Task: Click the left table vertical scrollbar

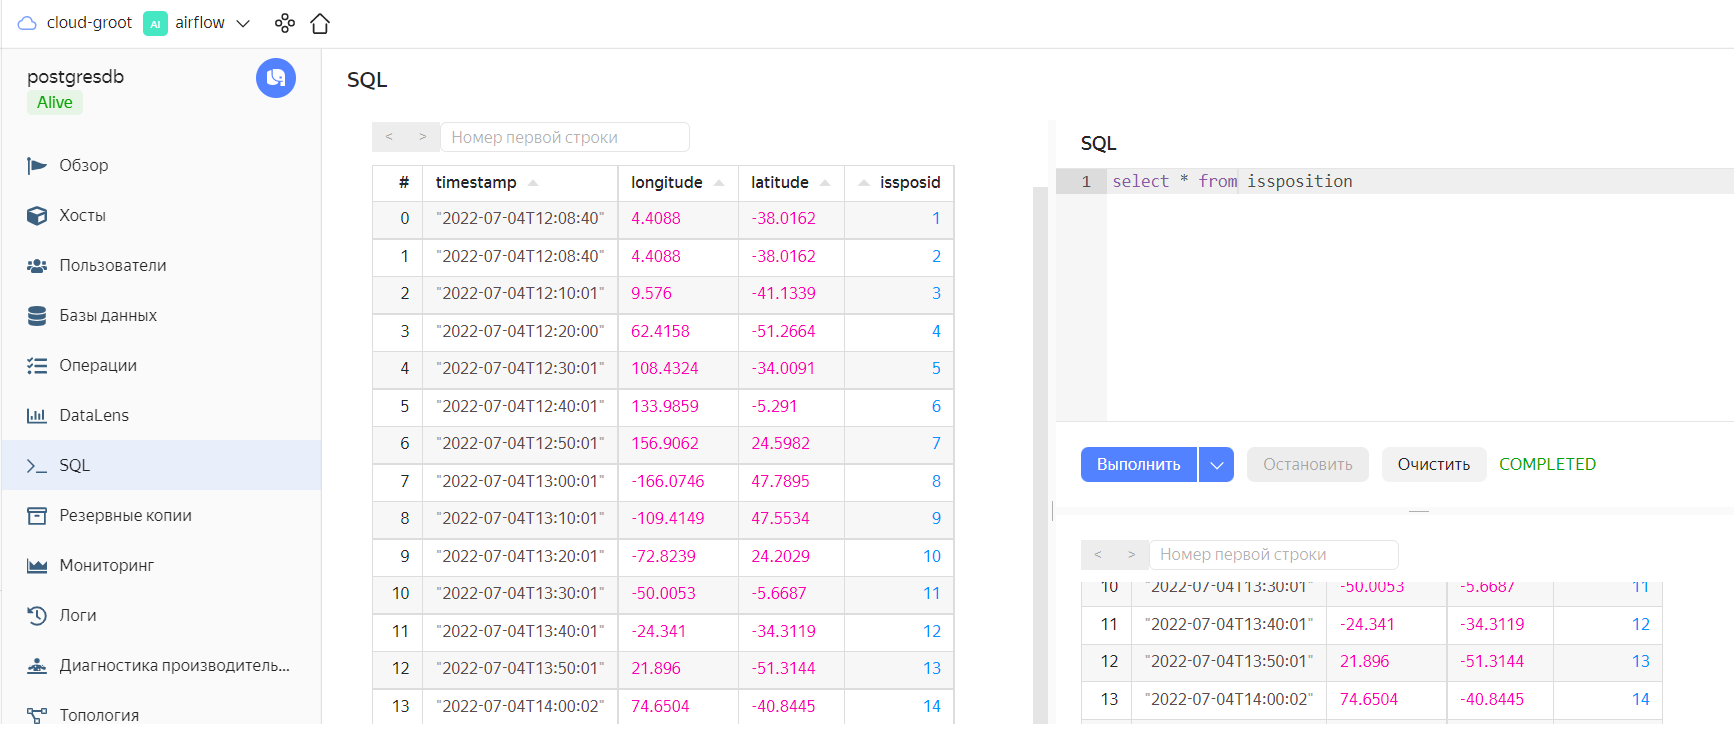Action: coord(1040,455)
